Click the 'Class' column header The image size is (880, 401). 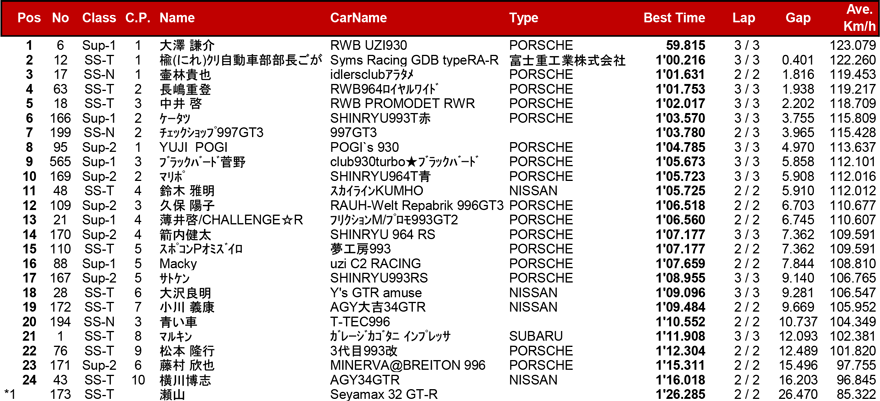click(99, 18)
